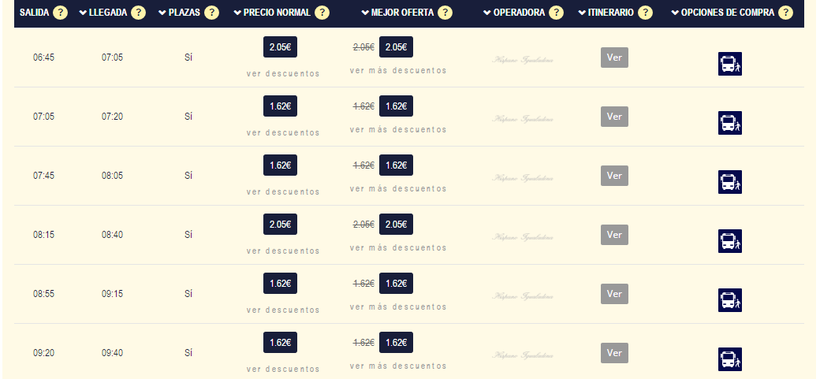This screenshot has width=820, height=379.
Task: Open bus purchase icon for 08:15 departure
Action: pos(730,241)
